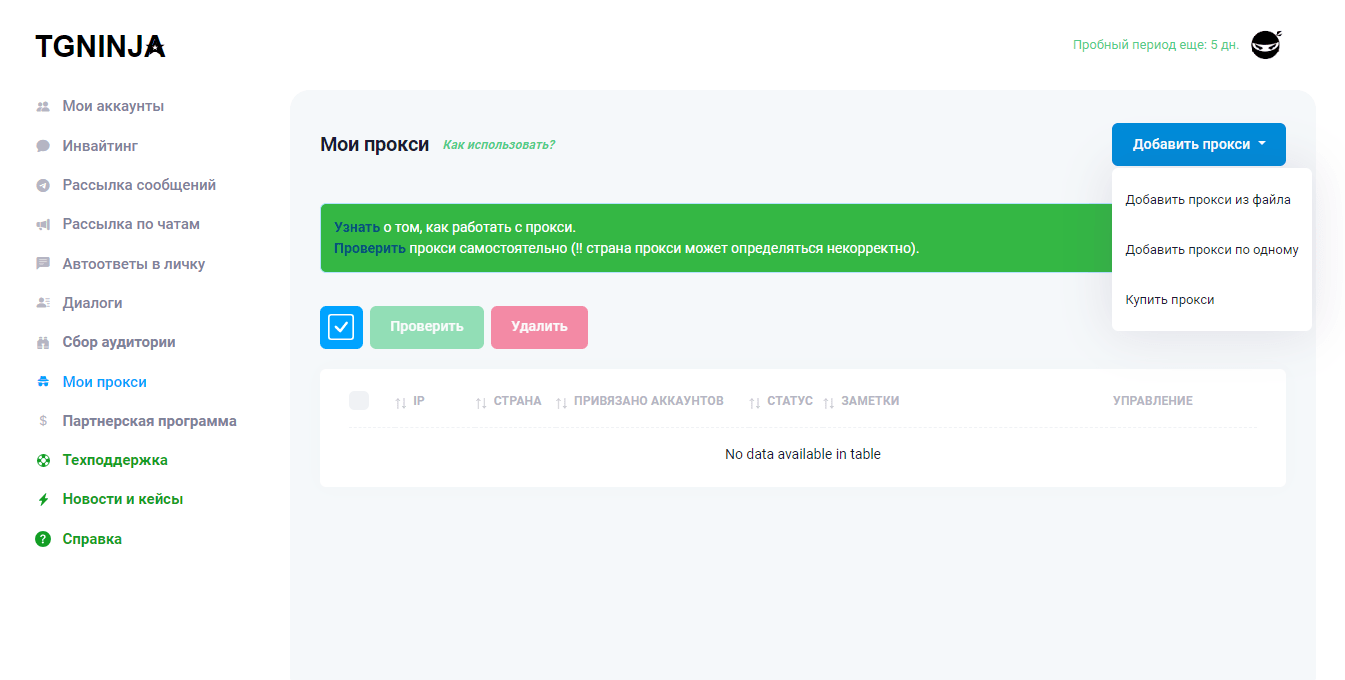Collapse the Добавить прокси dropdown
This screenshot has height=680, width=1345.
pyautogui.click(x=1198, y=144)
